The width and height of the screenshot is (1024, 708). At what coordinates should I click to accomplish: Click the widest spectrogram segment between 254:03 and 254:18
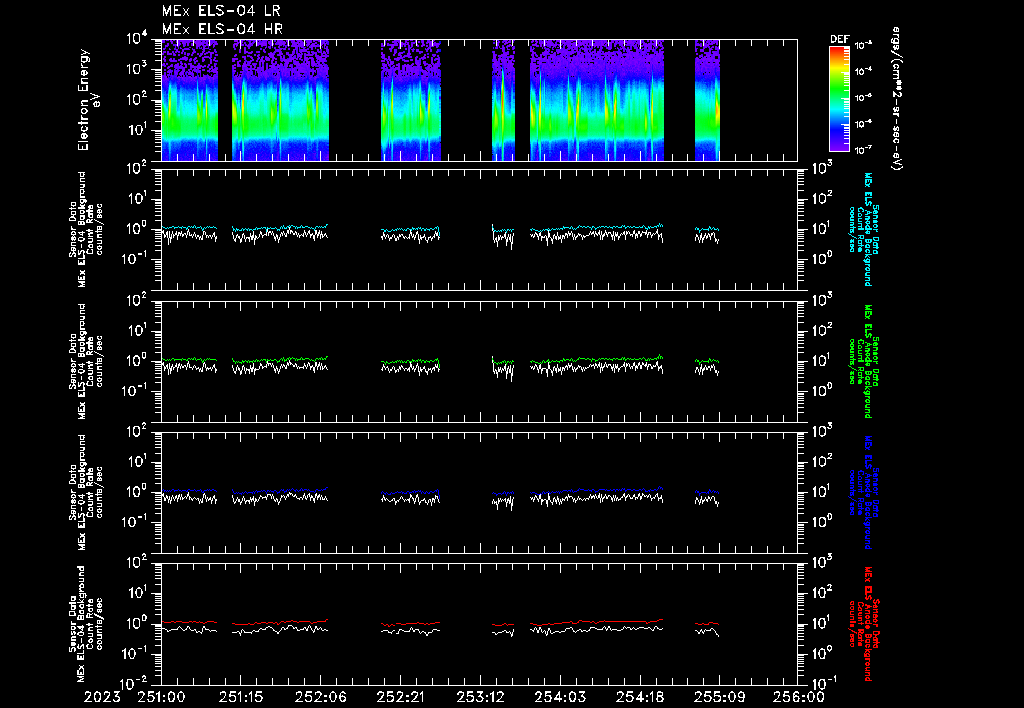[597, 100]
